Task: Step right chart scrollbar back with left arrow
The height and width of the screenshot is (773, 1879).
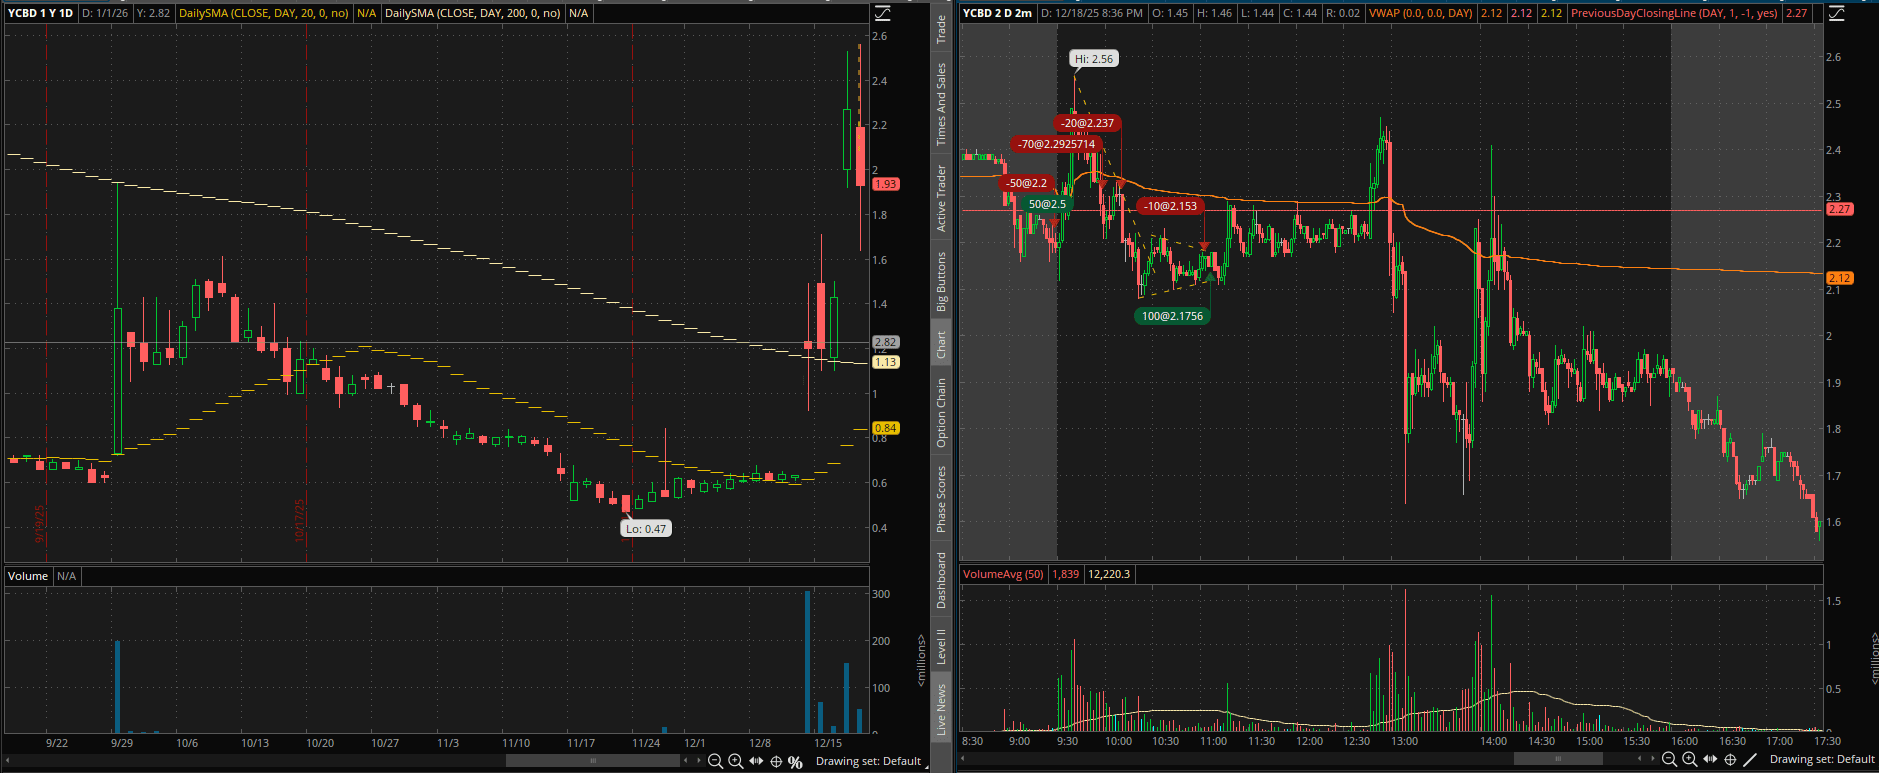Action: (x=1639, y=759)
